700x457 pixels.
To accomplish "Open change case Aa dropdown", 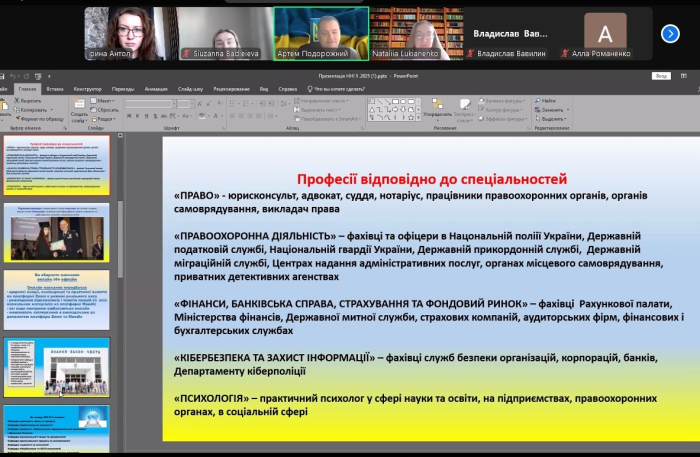I will click(x=187, y=116).
